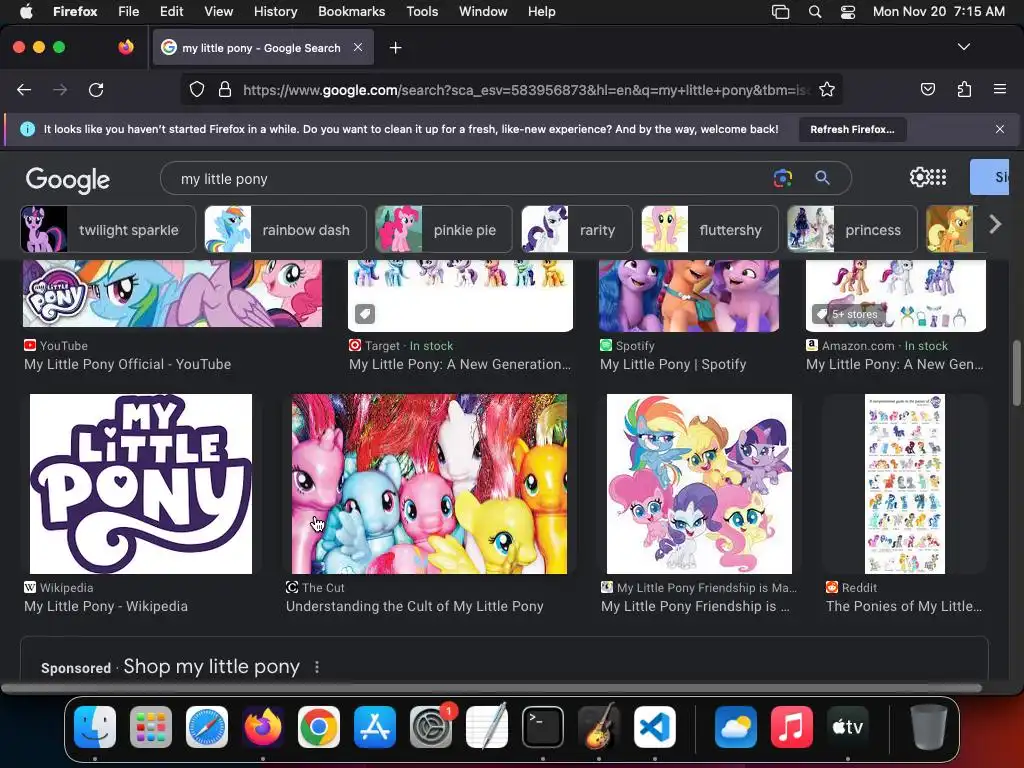Open My Little Pony | Spotify link
The width and height of the screenshot is (1024, 768).
point(673,364)
